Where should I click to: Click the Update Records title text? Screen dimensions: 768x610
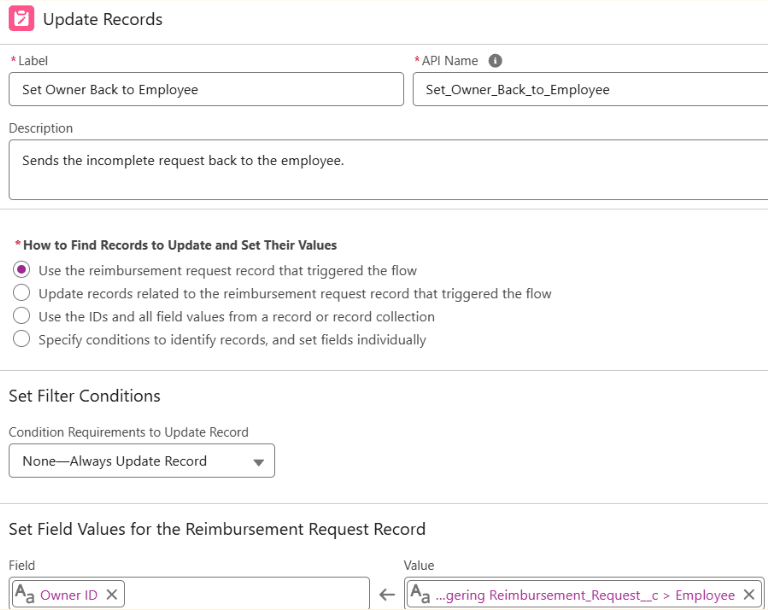(102, 19)
